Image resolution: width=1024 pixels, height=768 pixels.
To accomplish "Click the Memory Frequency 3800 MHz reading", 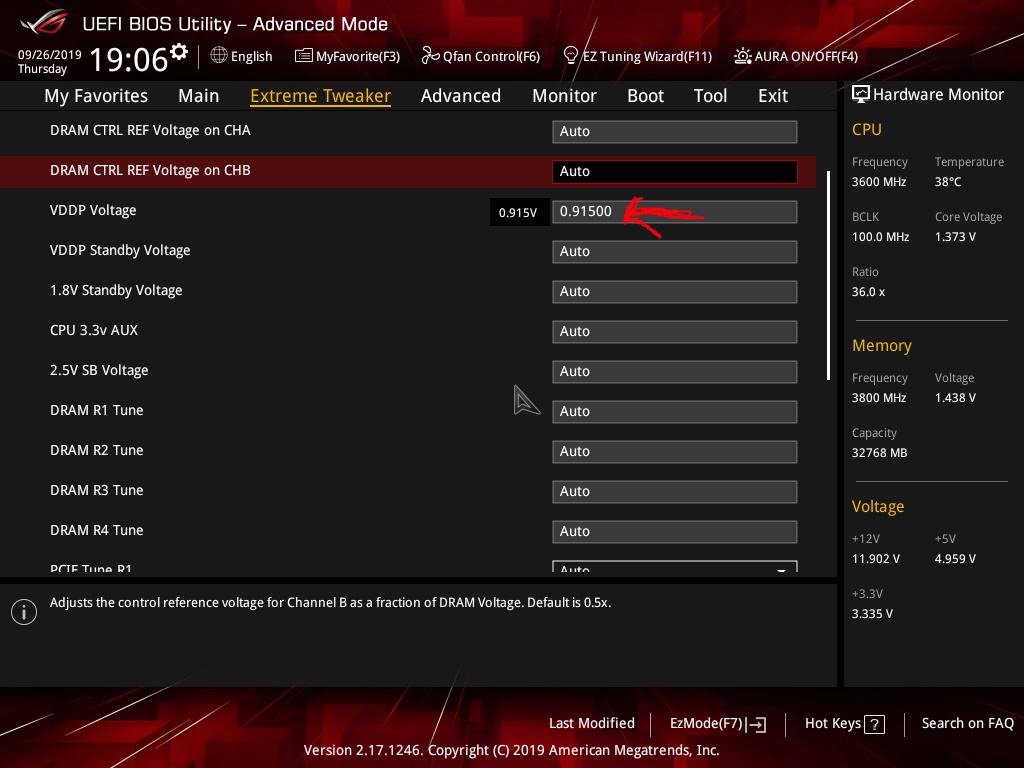I will tap(879, 398).
